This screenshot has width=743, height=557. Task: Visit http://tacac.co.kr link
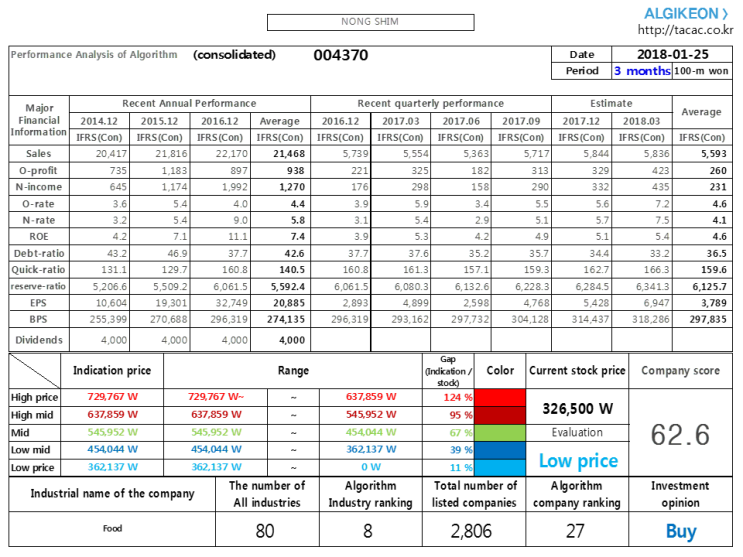[685, 30]
